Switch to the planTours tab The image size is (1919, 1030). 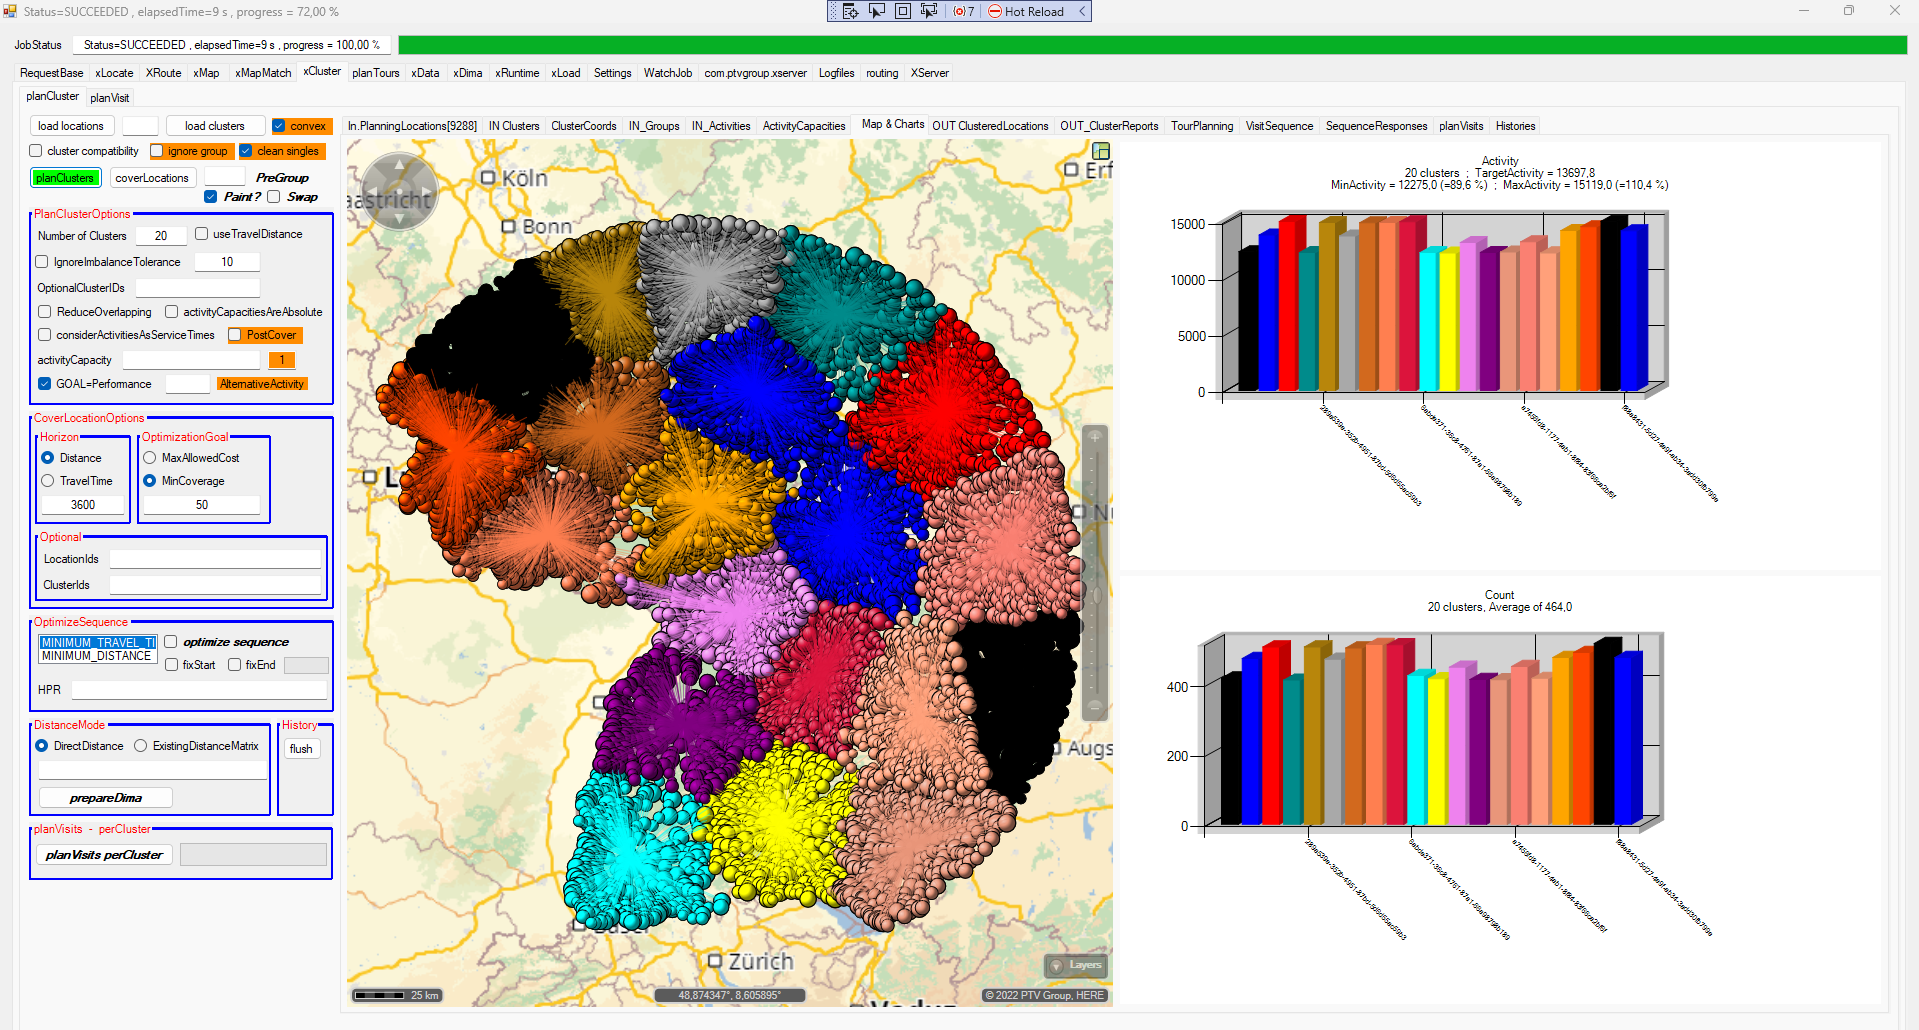(x=375, y=73)
